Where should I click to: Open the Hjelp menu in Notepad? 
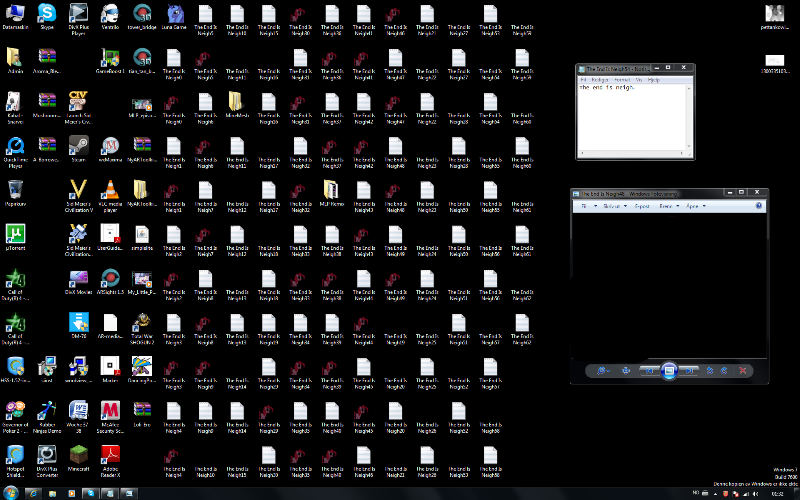tap(654, 80)
